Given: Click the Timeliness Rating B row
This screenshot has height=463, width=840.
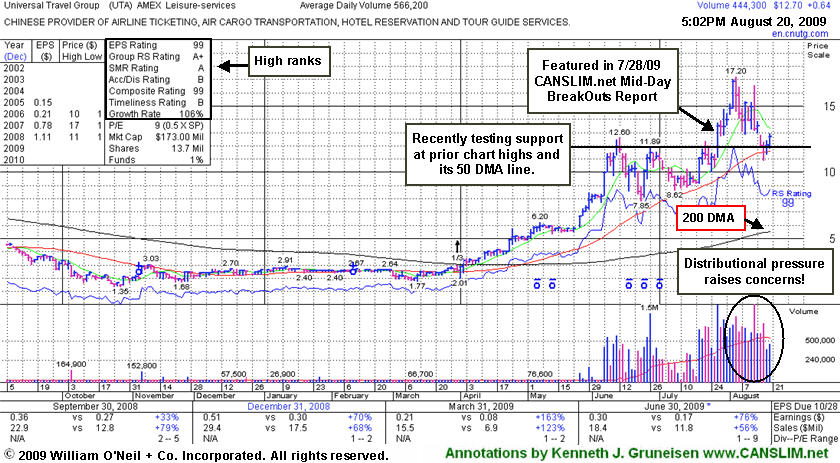Looking at the screenshot, I should pyautogui.click(x=156, y=102).
